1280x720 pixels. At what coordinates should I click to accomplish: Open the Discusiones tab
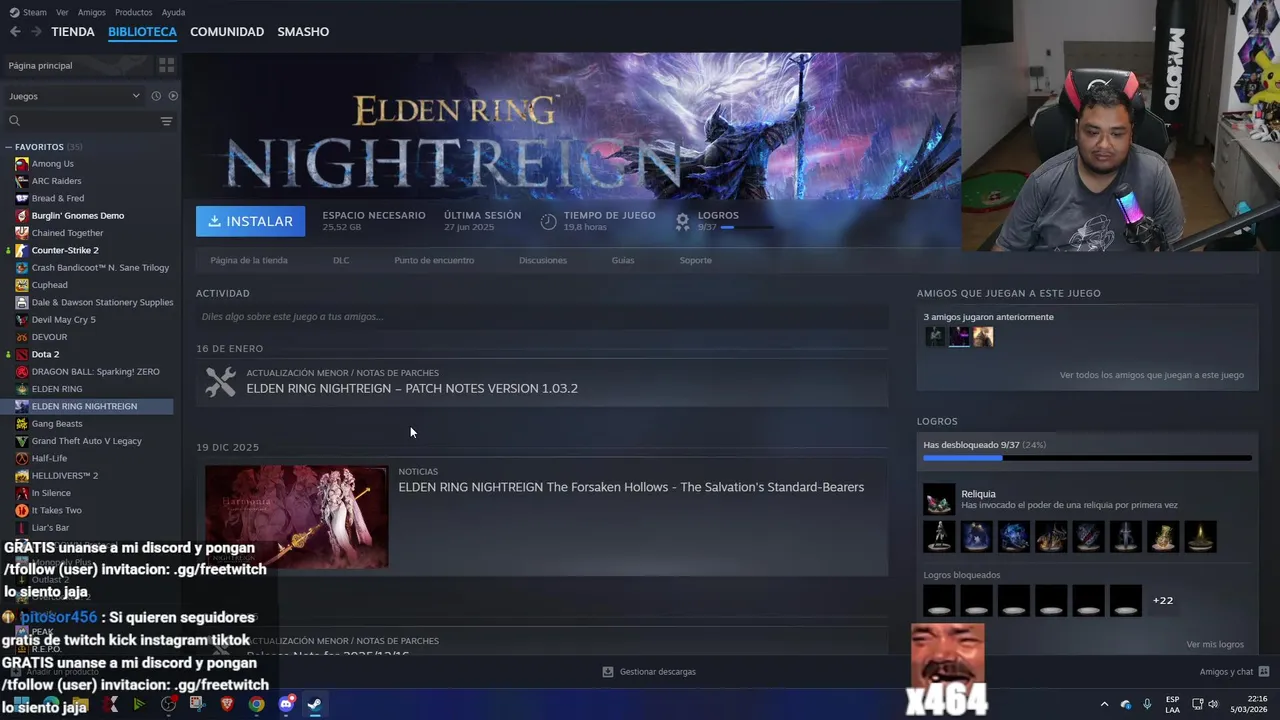pyautogui.click(x=543, y=260)
